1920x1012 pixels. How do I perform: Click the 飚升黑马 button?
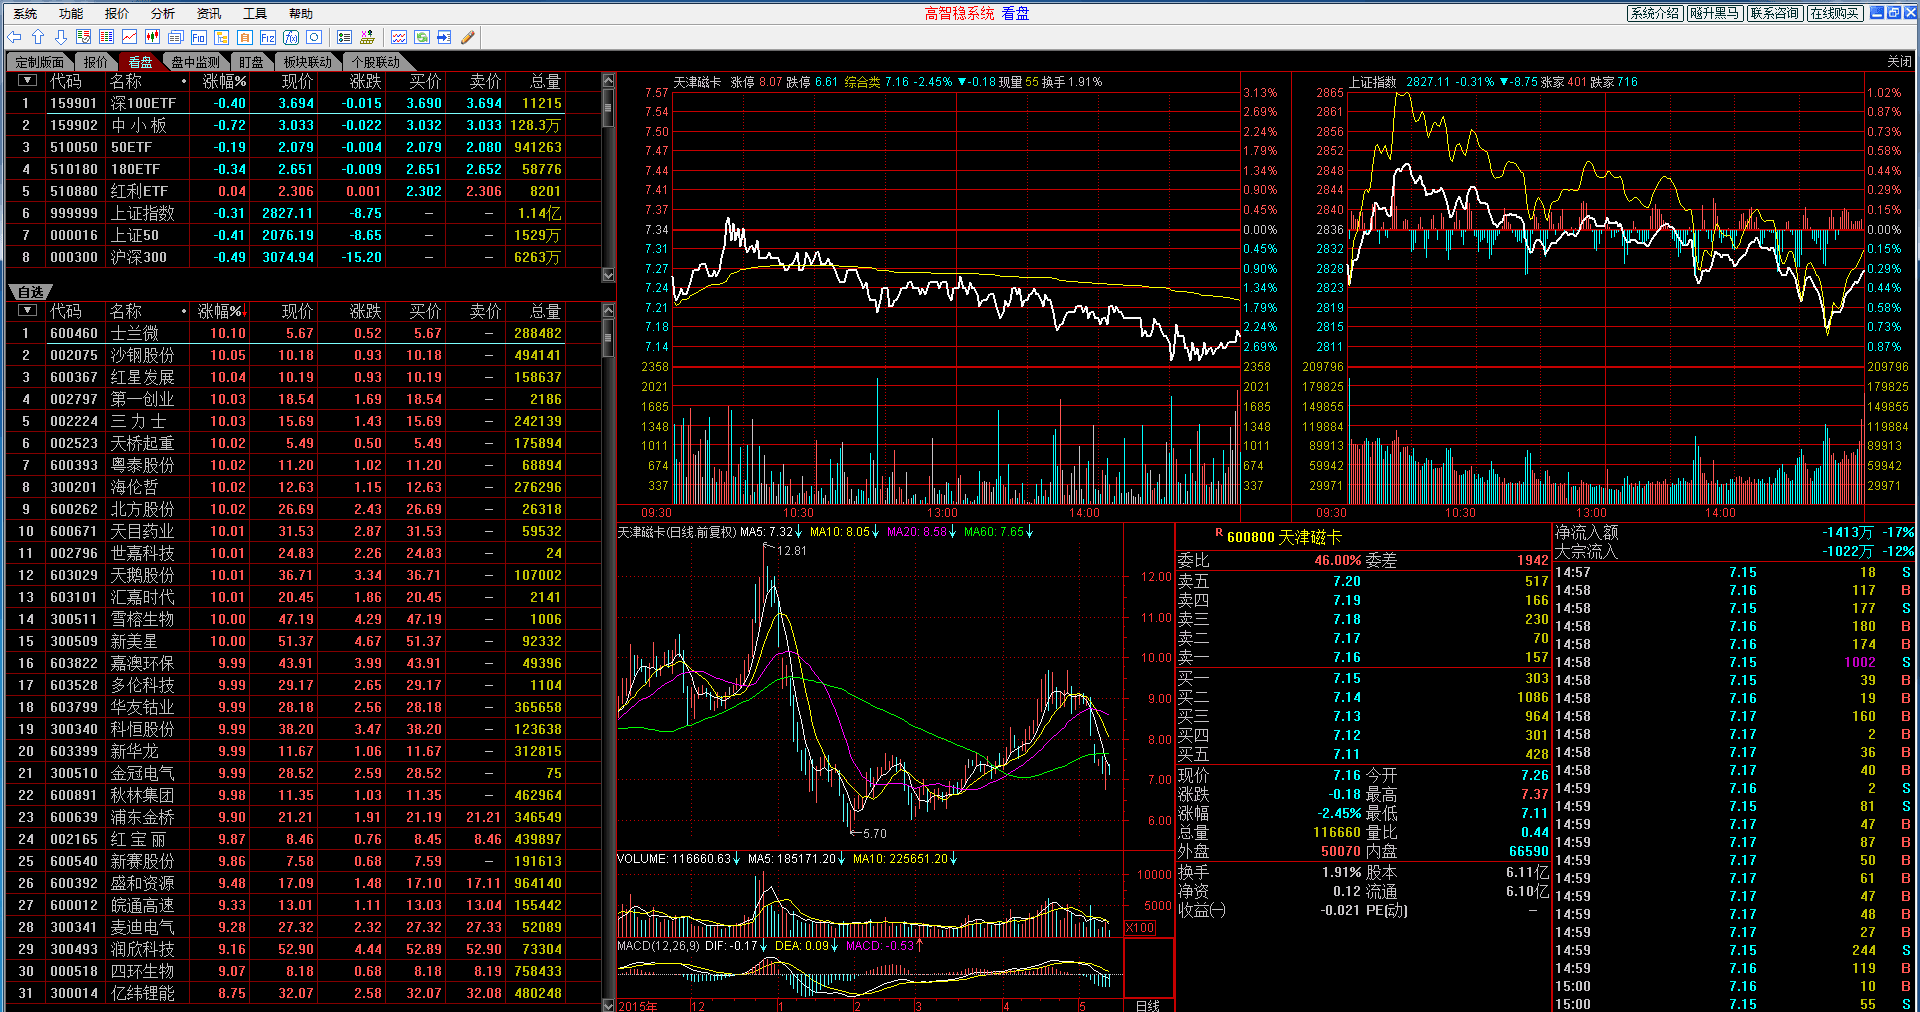(1715, 13)
